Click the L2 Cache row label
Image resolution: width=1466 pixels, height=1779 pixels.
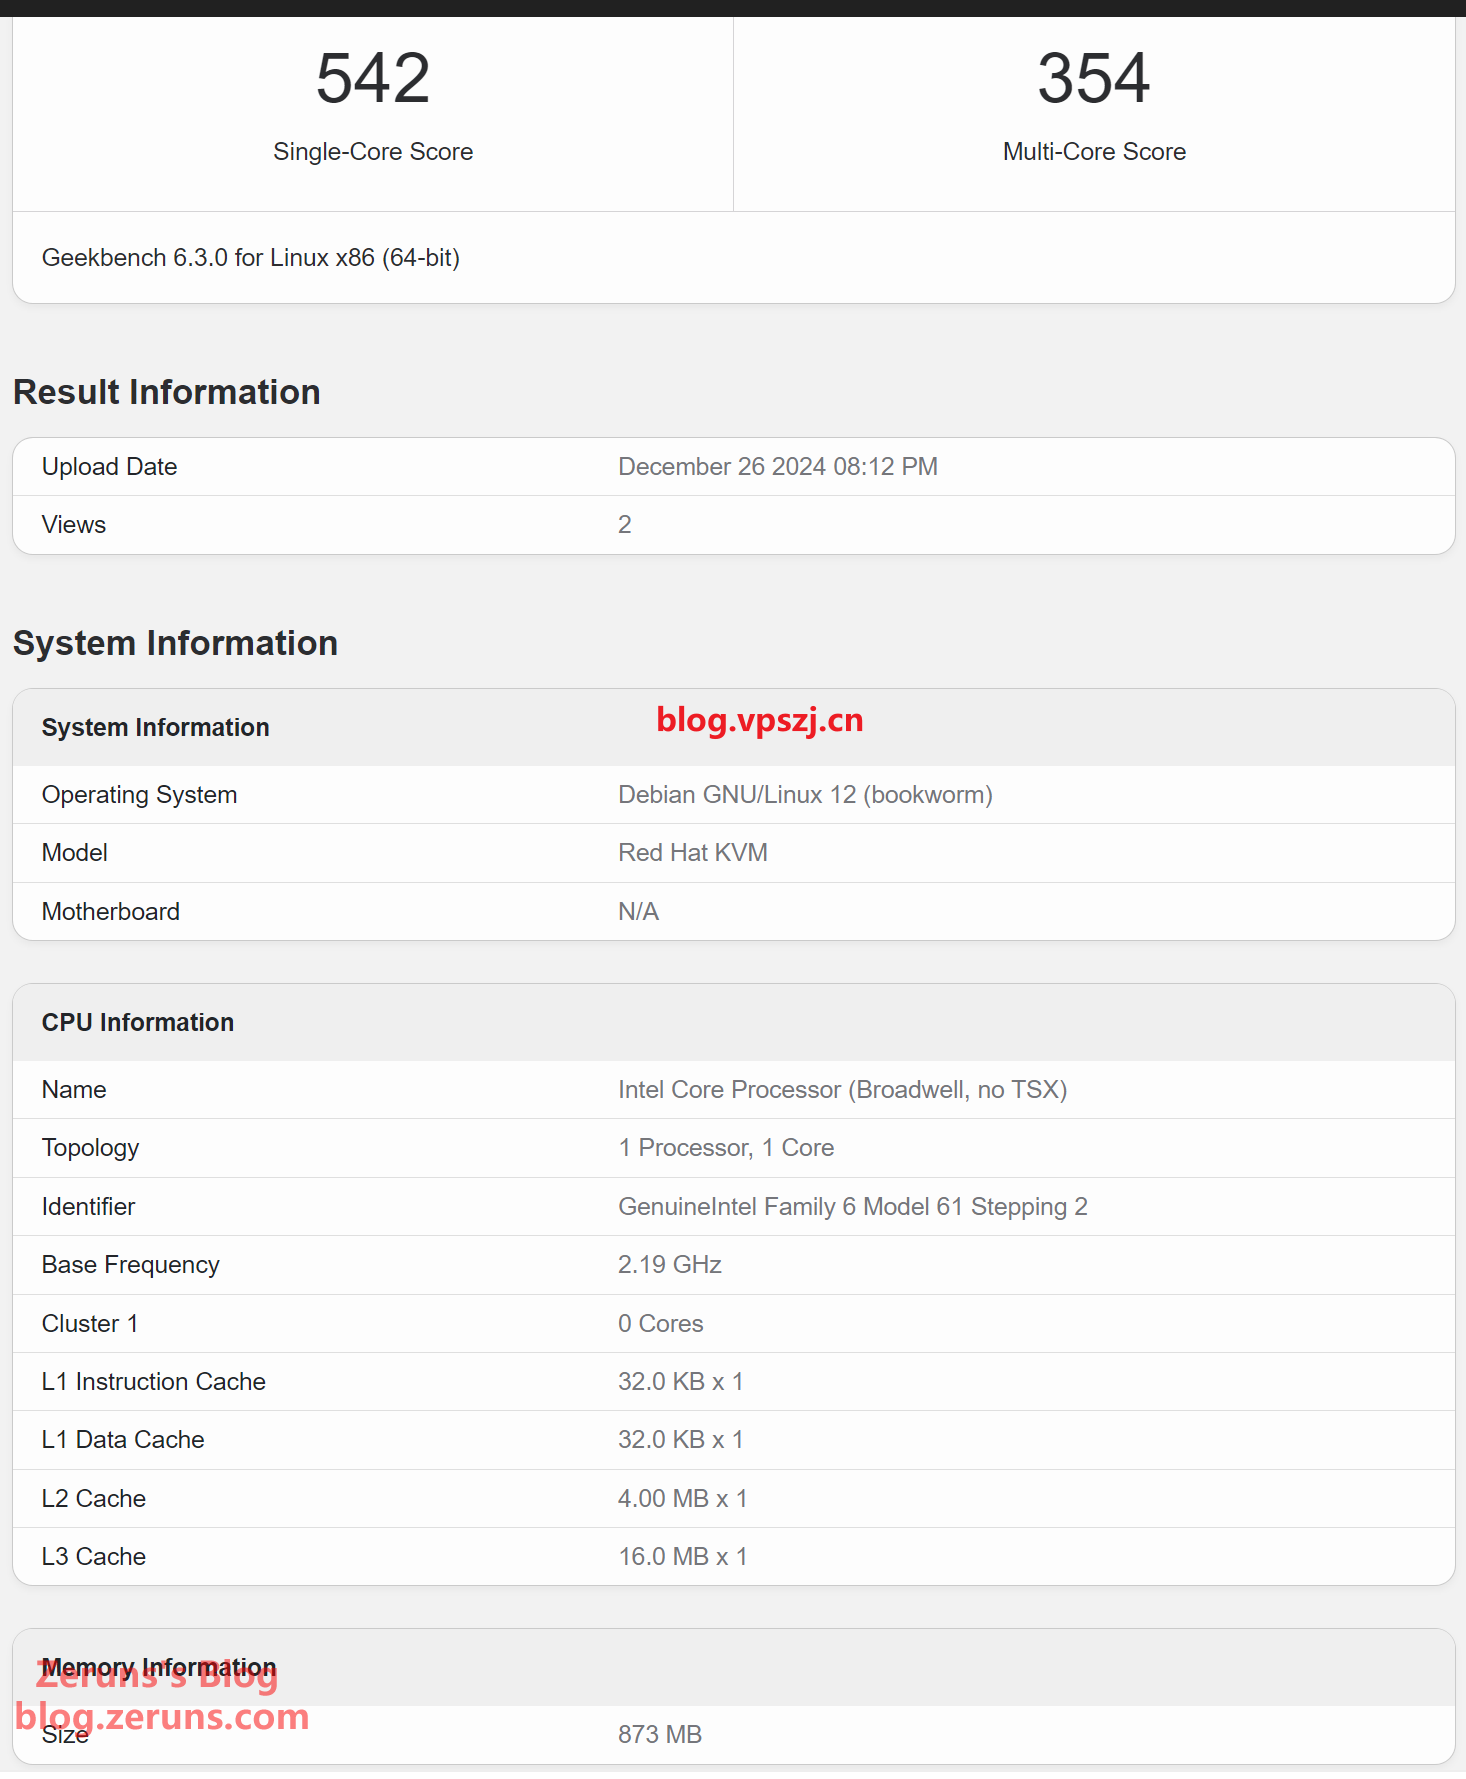click(x=94, y=1499)
